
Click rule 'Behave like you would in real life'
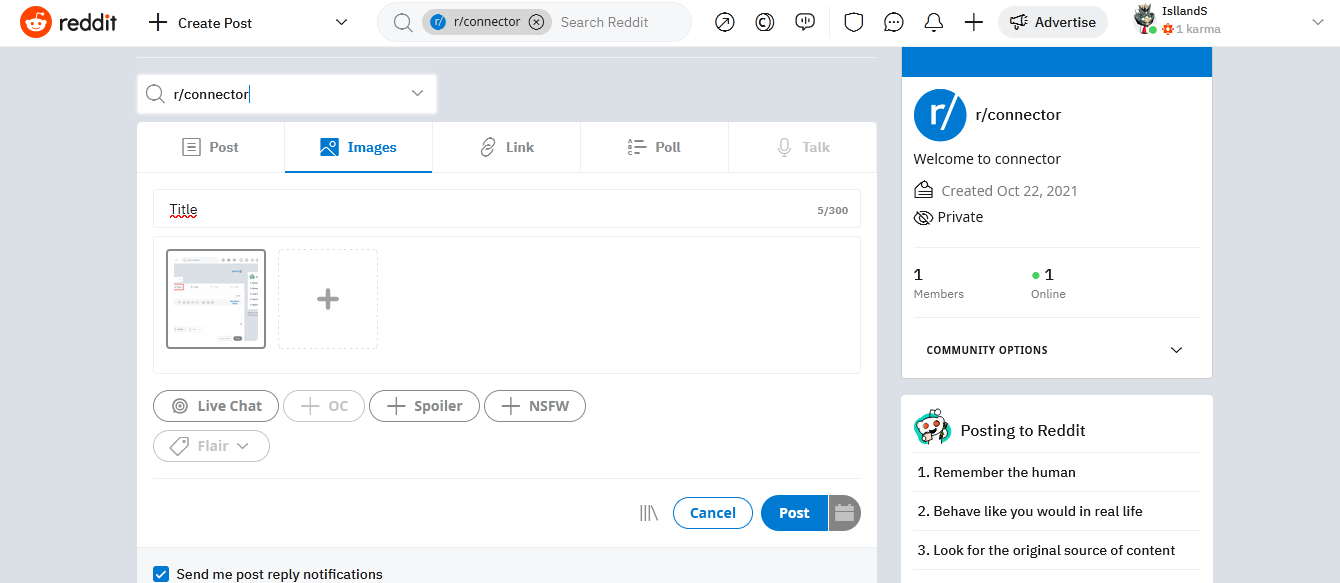pos(1030,511)
